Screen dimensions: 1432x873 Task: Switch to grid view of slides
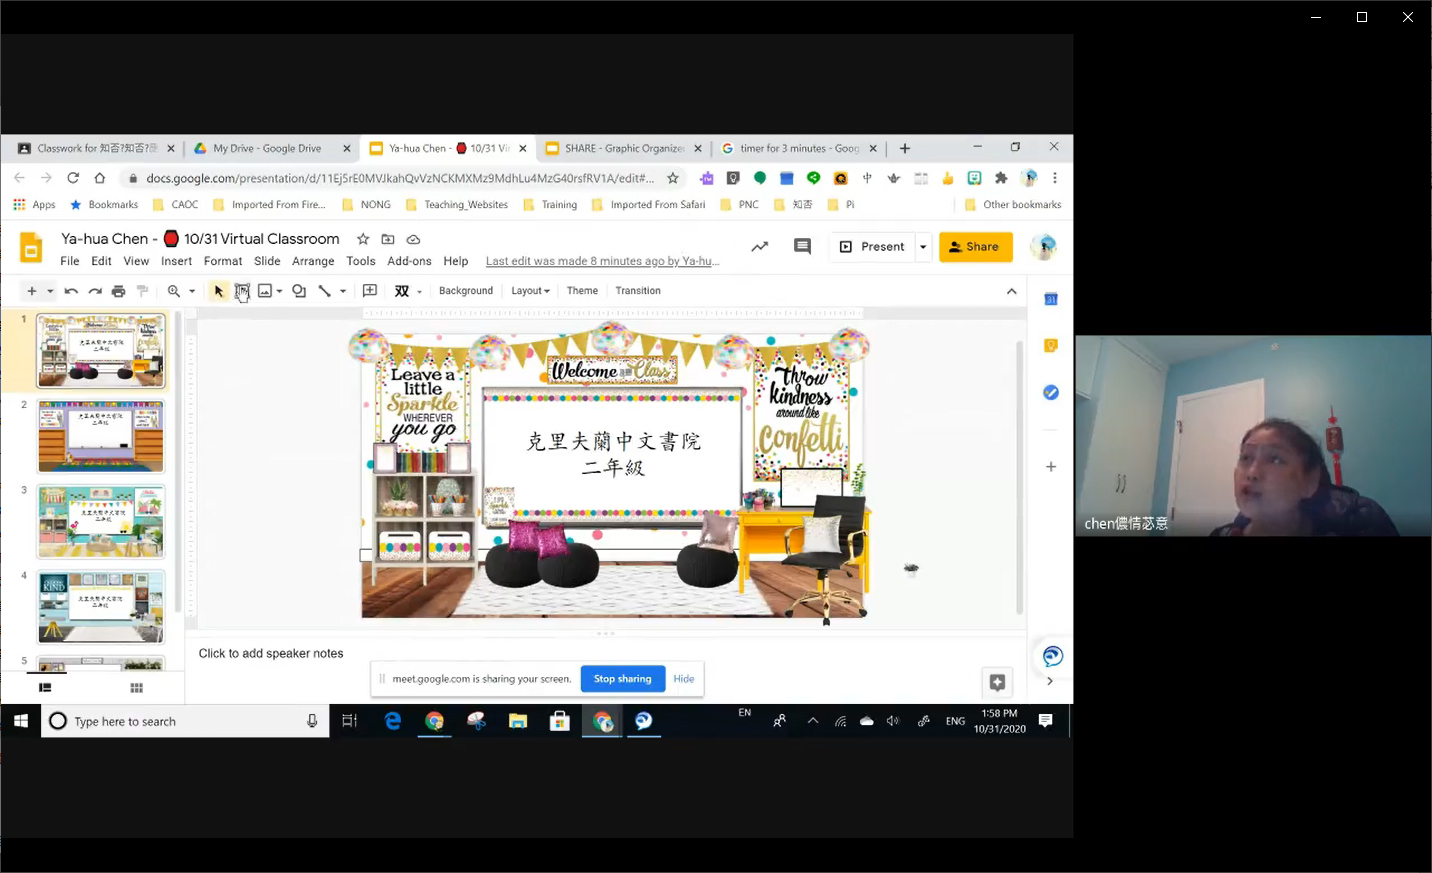click(136, 687)
